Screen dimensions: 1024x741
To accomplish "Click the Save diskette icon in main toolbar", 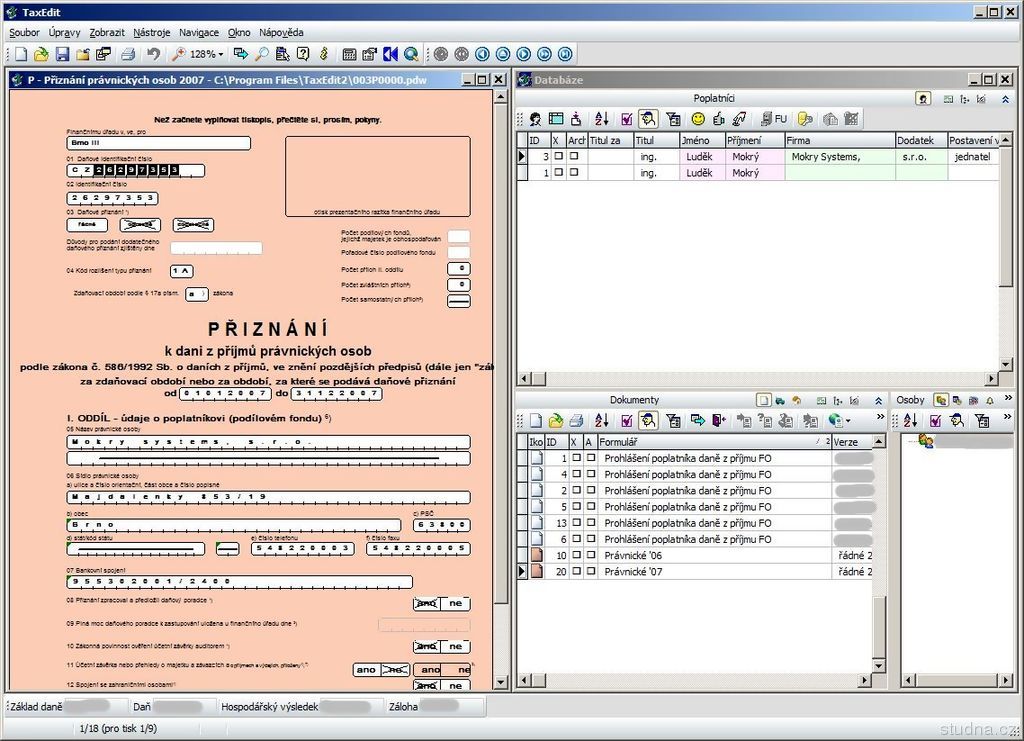I will (62, 54).
